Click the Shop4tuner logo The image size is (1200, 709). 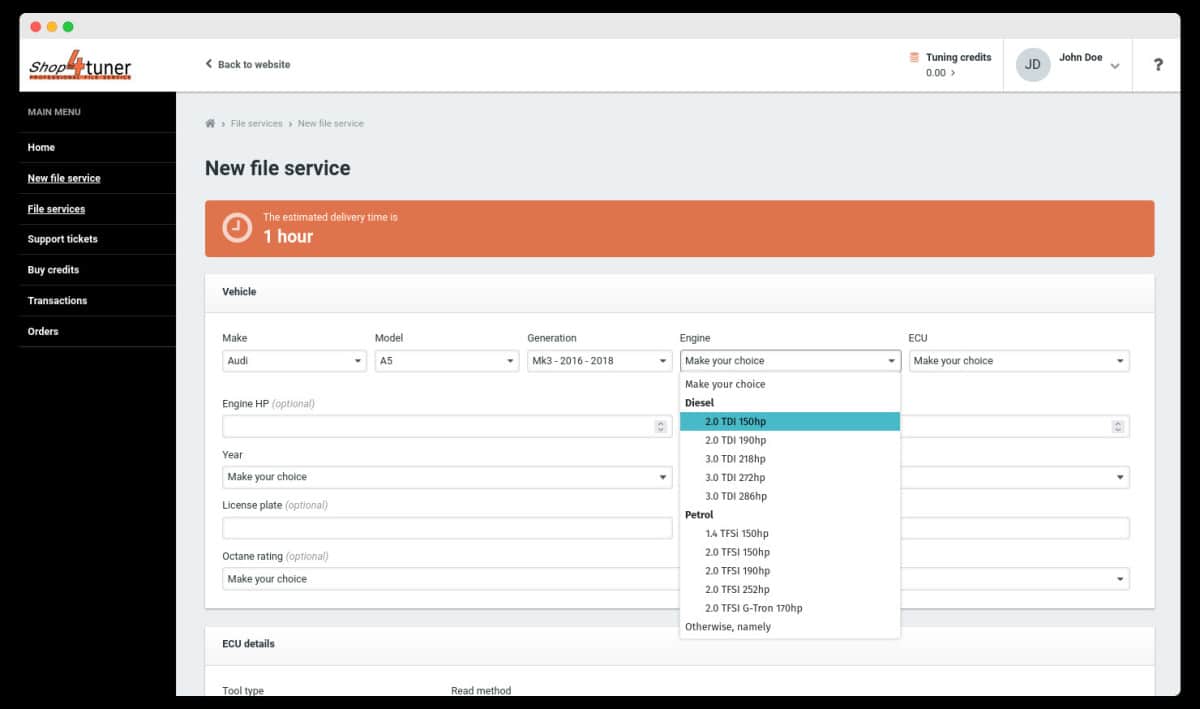[80, 67]
